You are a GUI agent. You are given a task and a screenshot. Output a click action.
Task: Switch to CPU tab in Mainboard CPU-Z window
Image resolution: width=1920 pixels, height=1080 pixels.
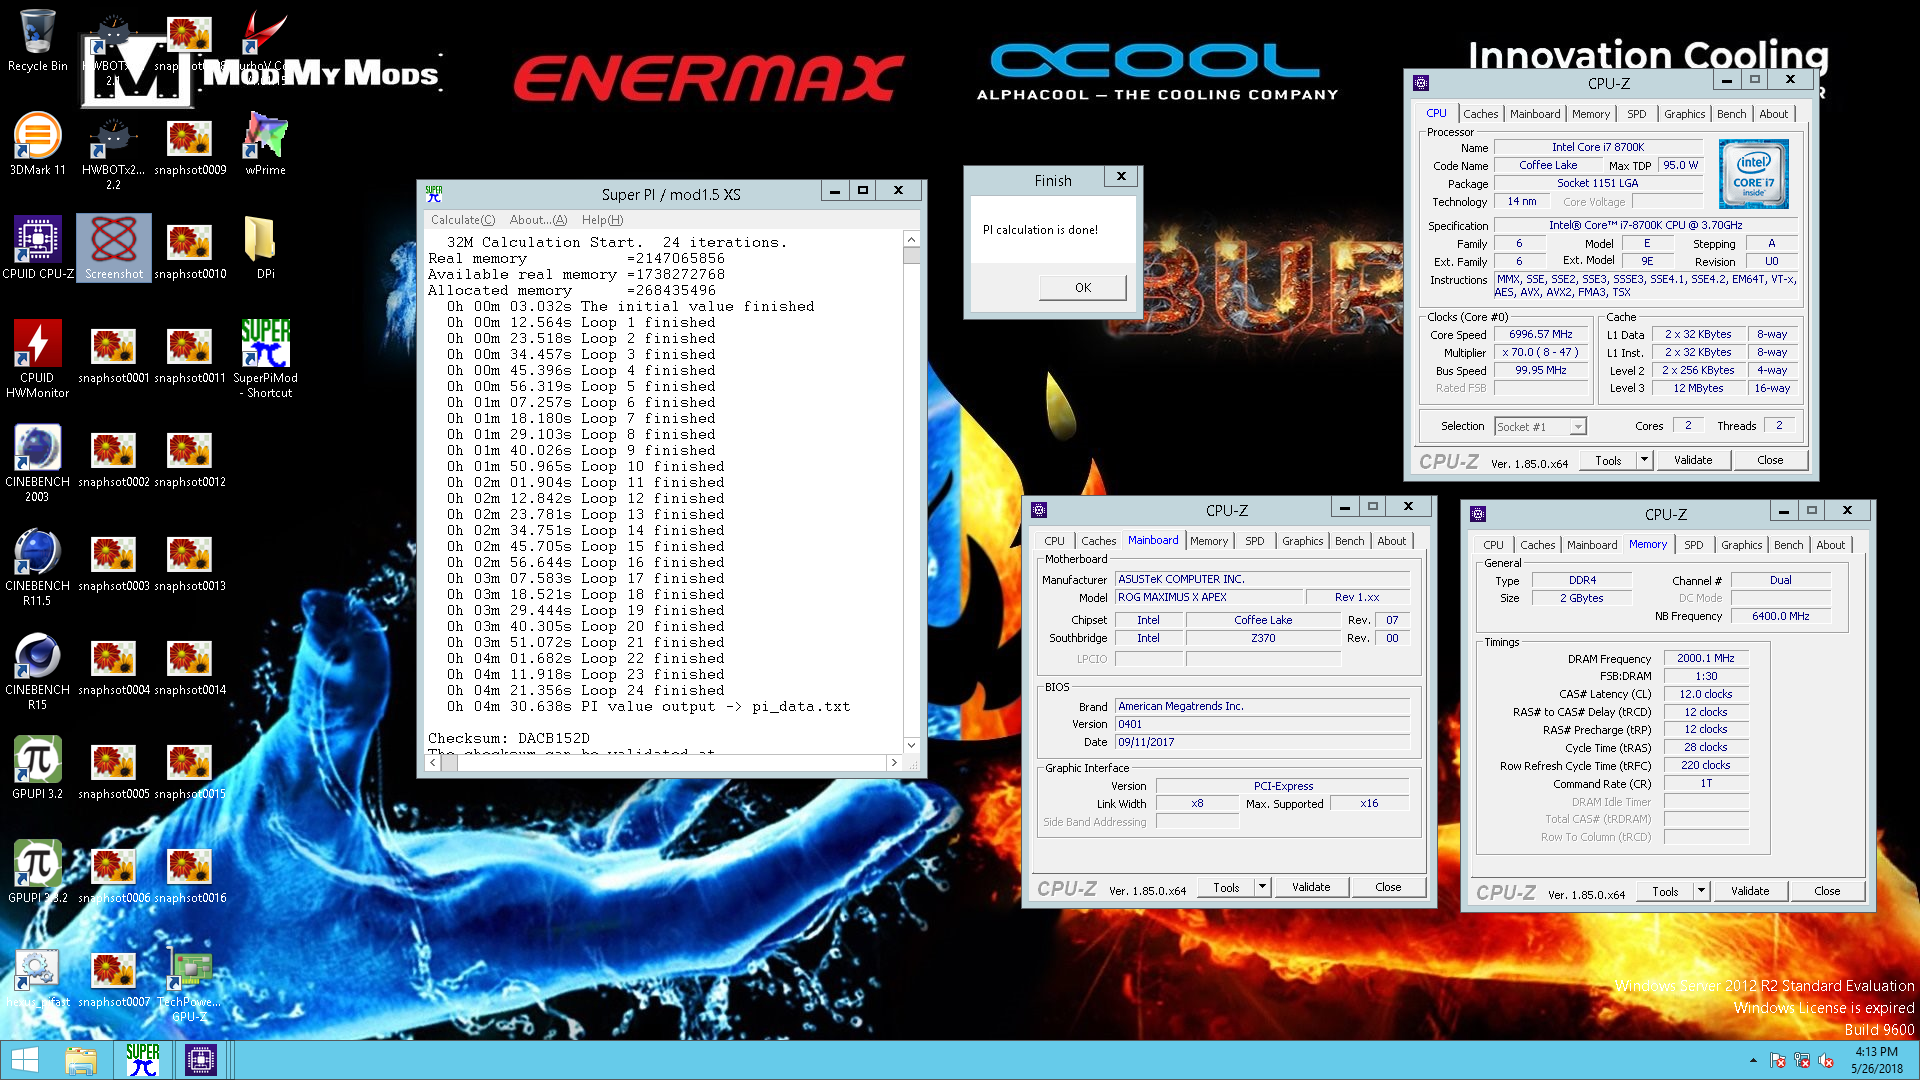point(1054,541)
